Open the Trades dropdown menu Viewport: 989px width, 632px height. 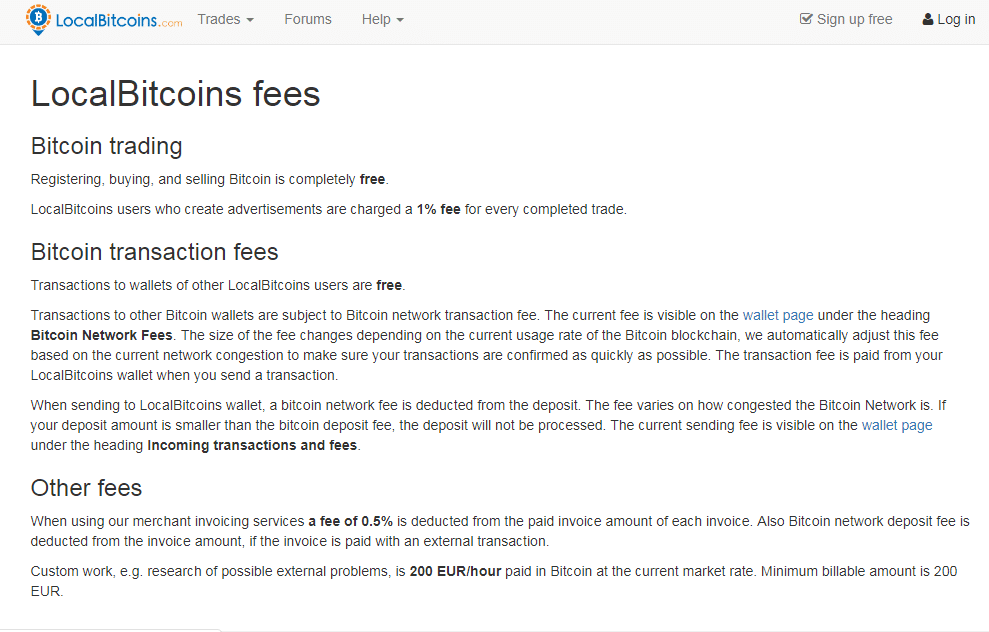[225, 20]
